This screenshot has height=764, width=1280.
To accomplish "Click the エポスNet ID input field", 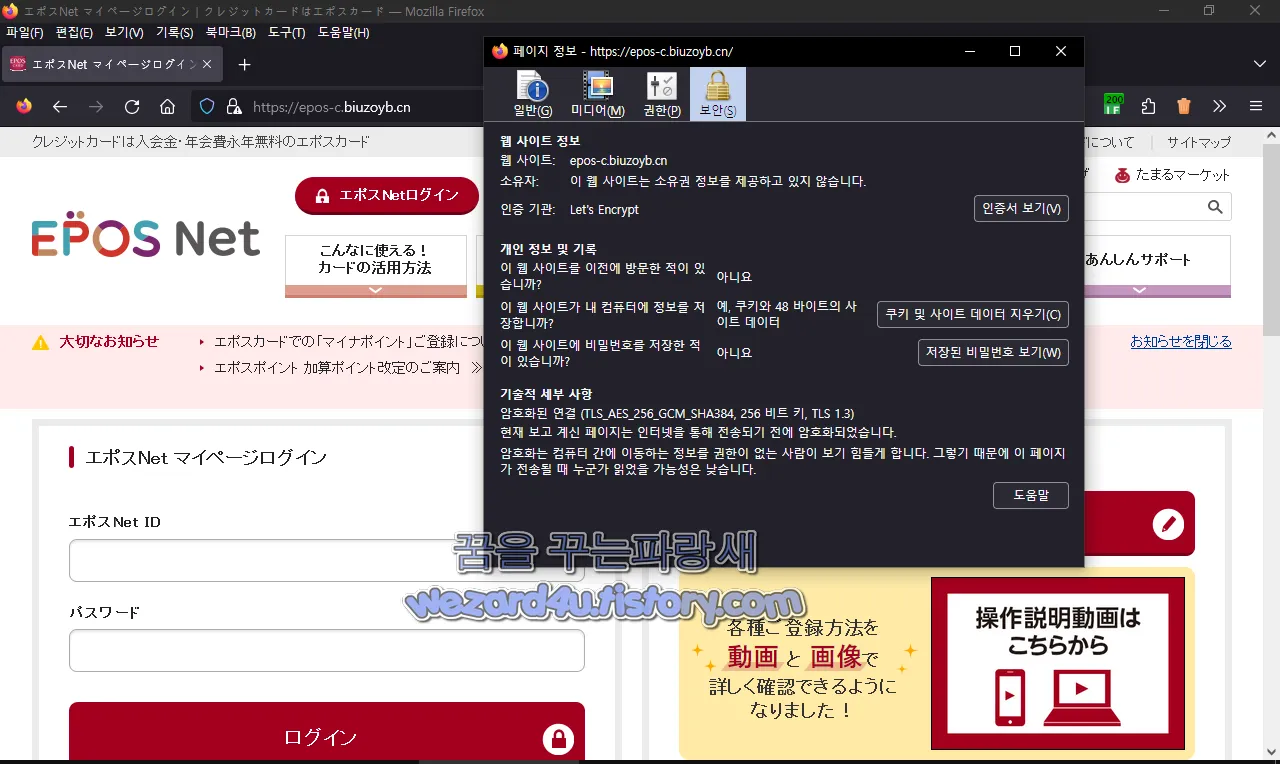I will [326, 560].
